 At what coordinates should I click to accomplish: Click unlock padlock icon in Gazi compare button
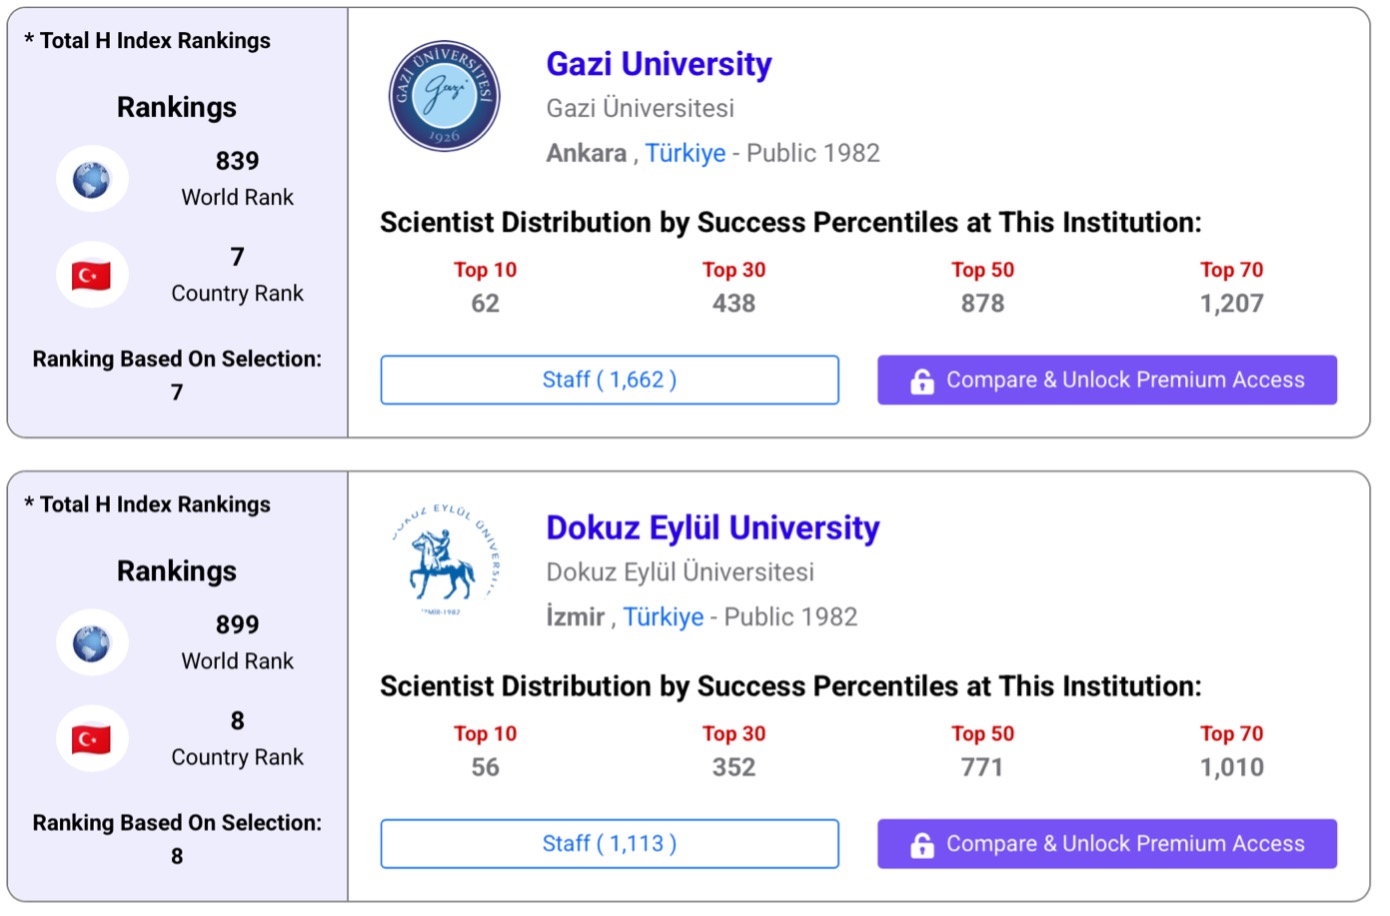922,381
